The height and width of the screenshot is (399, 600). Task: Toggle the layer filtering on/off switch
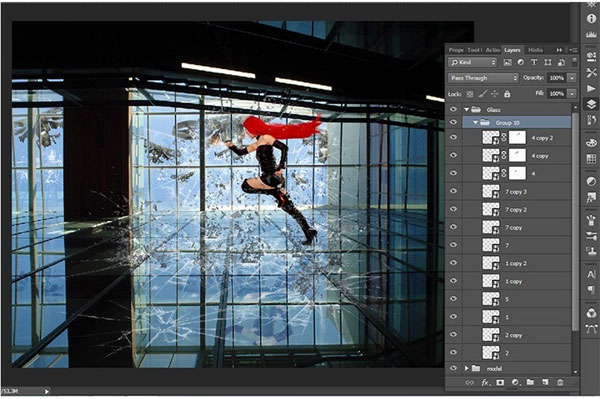point(574,62)
